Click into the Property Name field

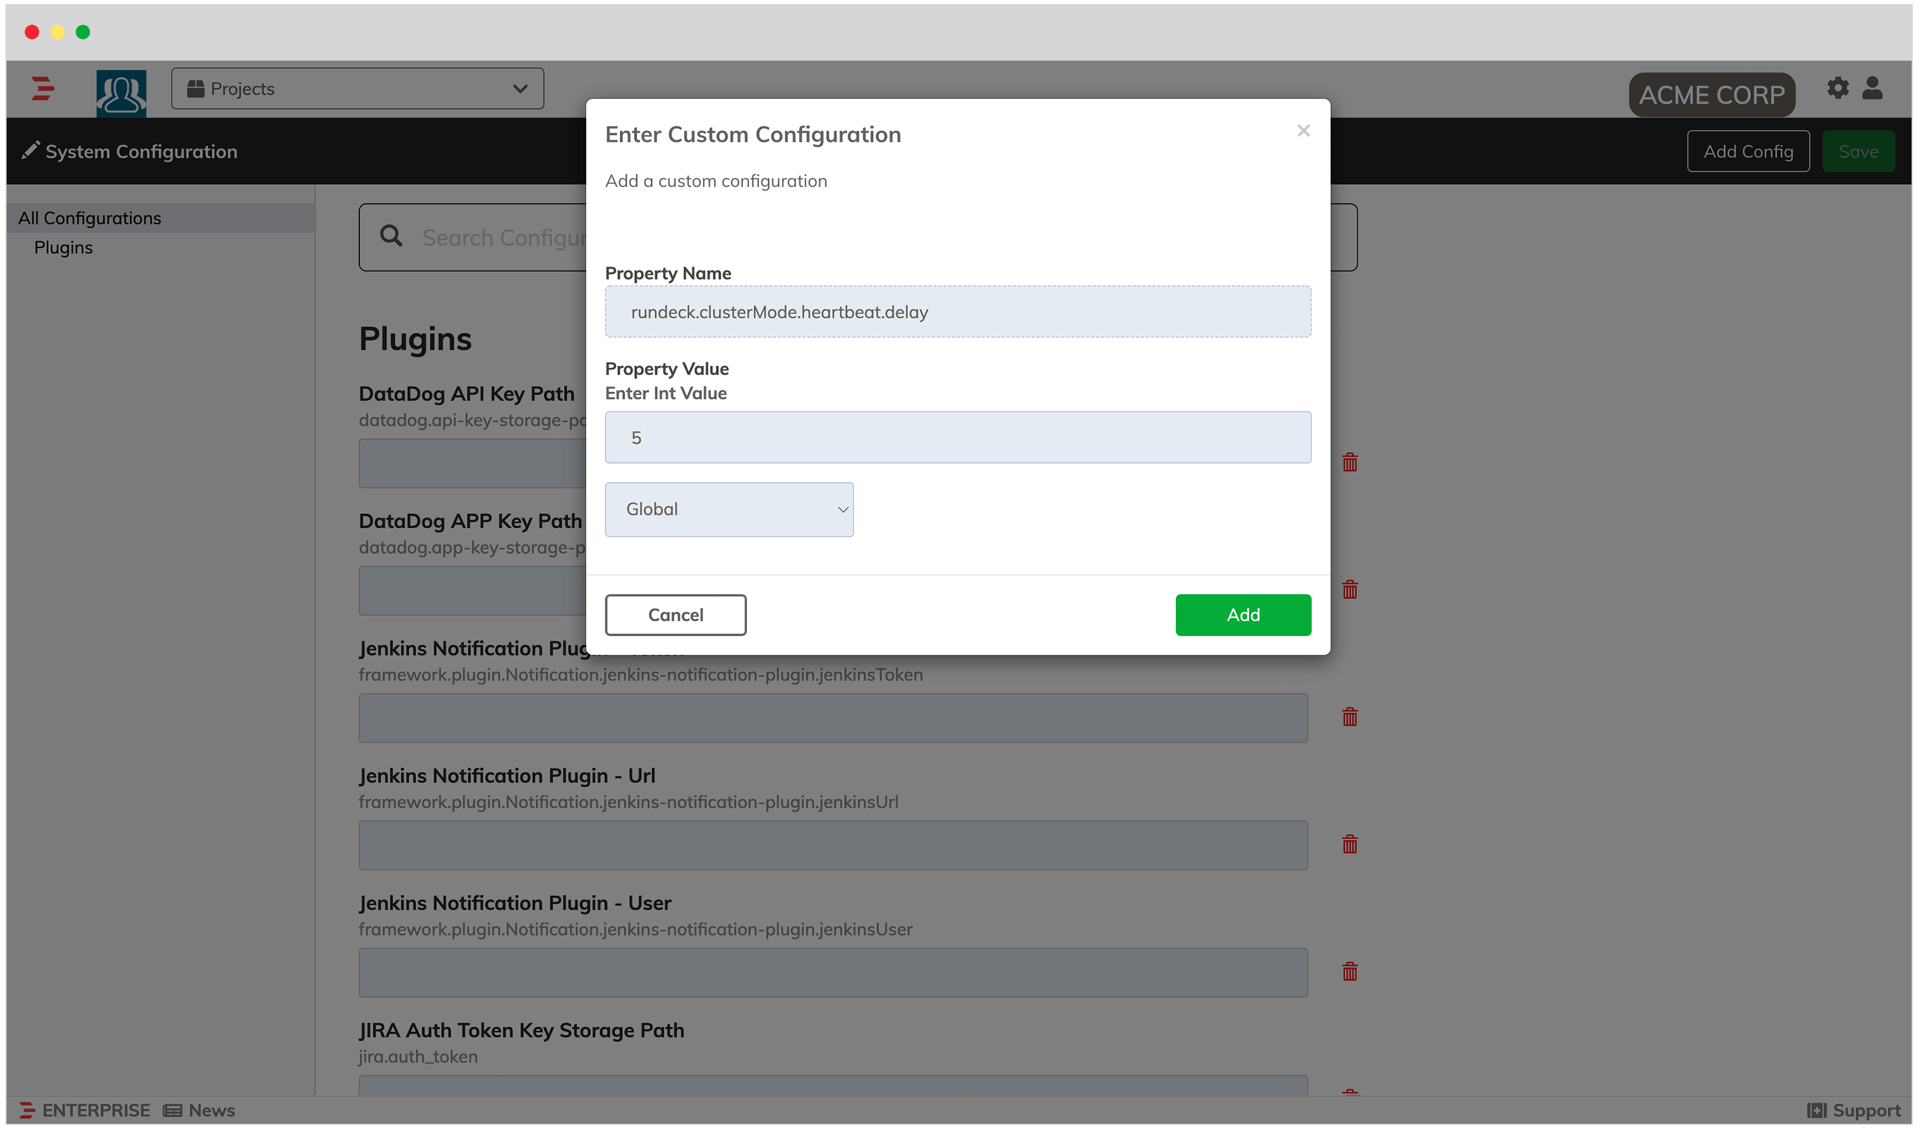point(957,312)
